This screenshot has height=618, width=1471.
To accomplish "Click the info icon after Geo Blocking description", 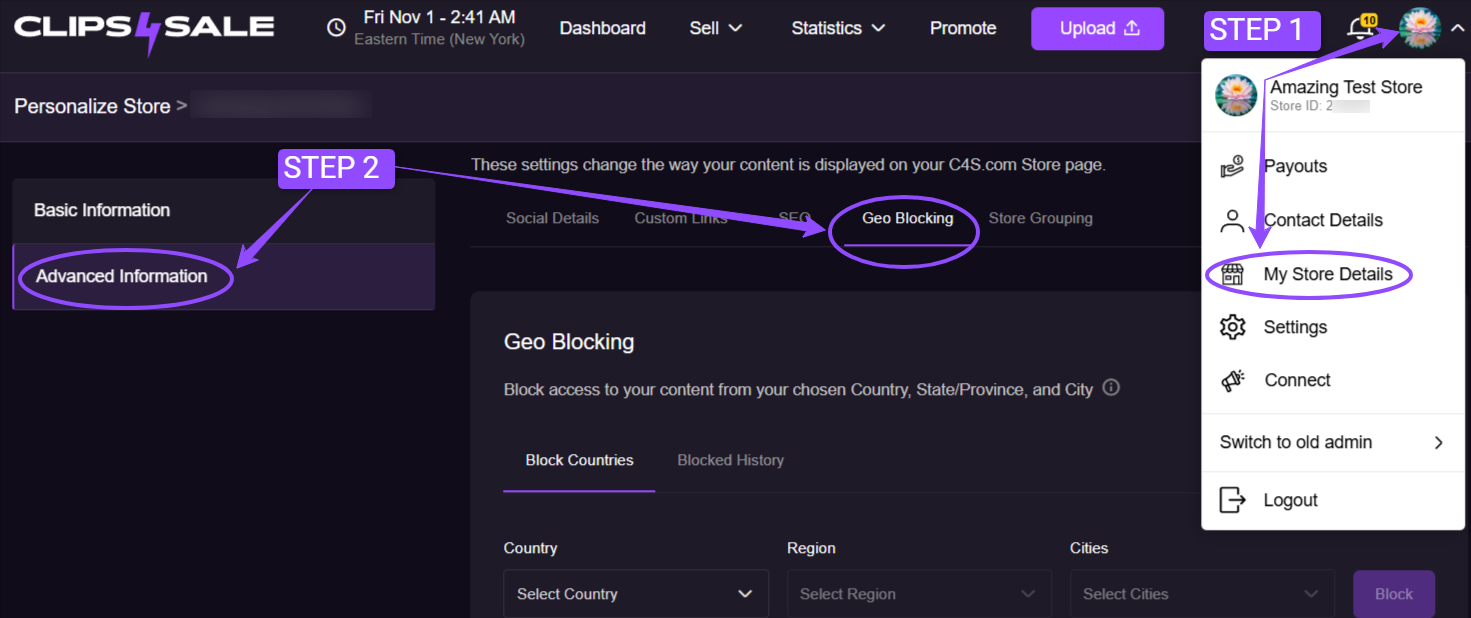I will pos(1110,388).
